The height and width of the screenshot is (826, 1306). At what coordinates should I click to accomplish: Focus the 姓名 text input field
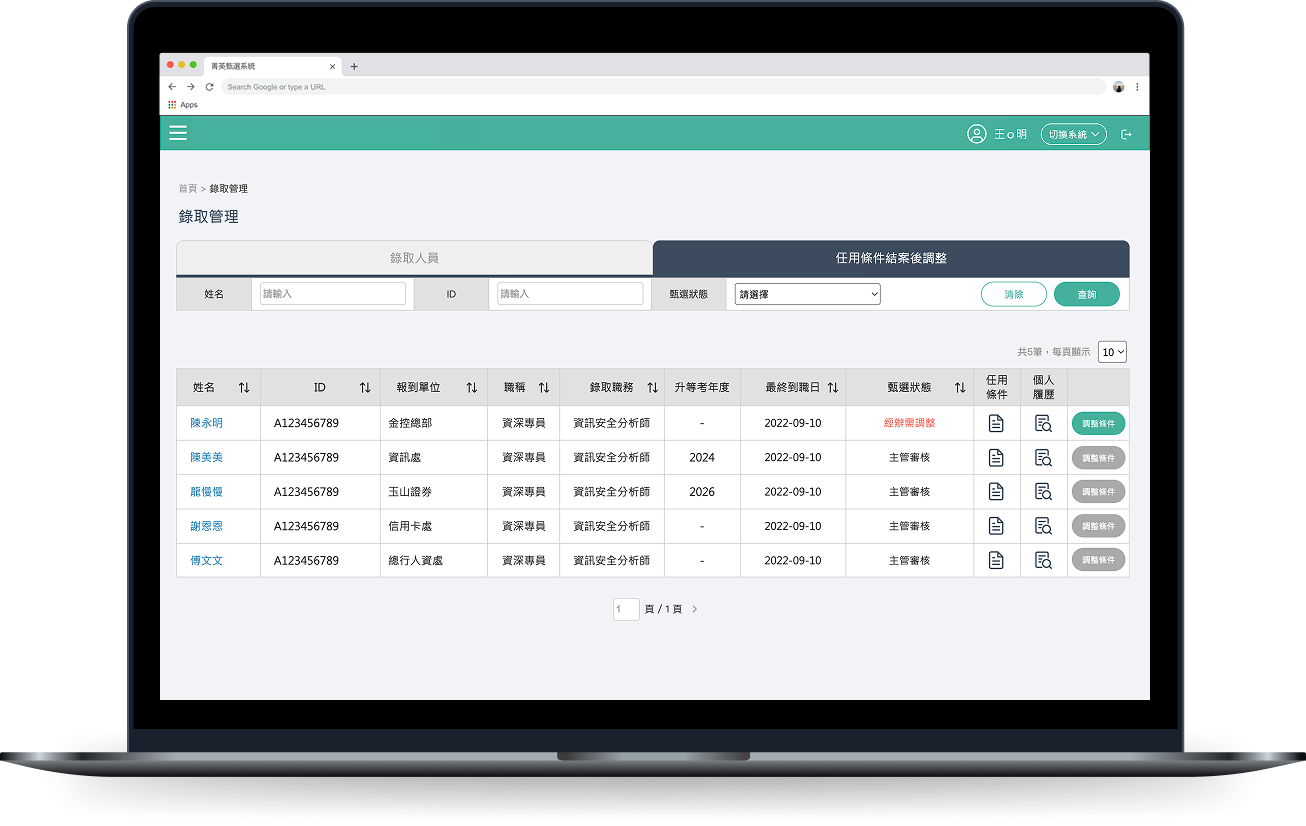(x=333, y=294)
